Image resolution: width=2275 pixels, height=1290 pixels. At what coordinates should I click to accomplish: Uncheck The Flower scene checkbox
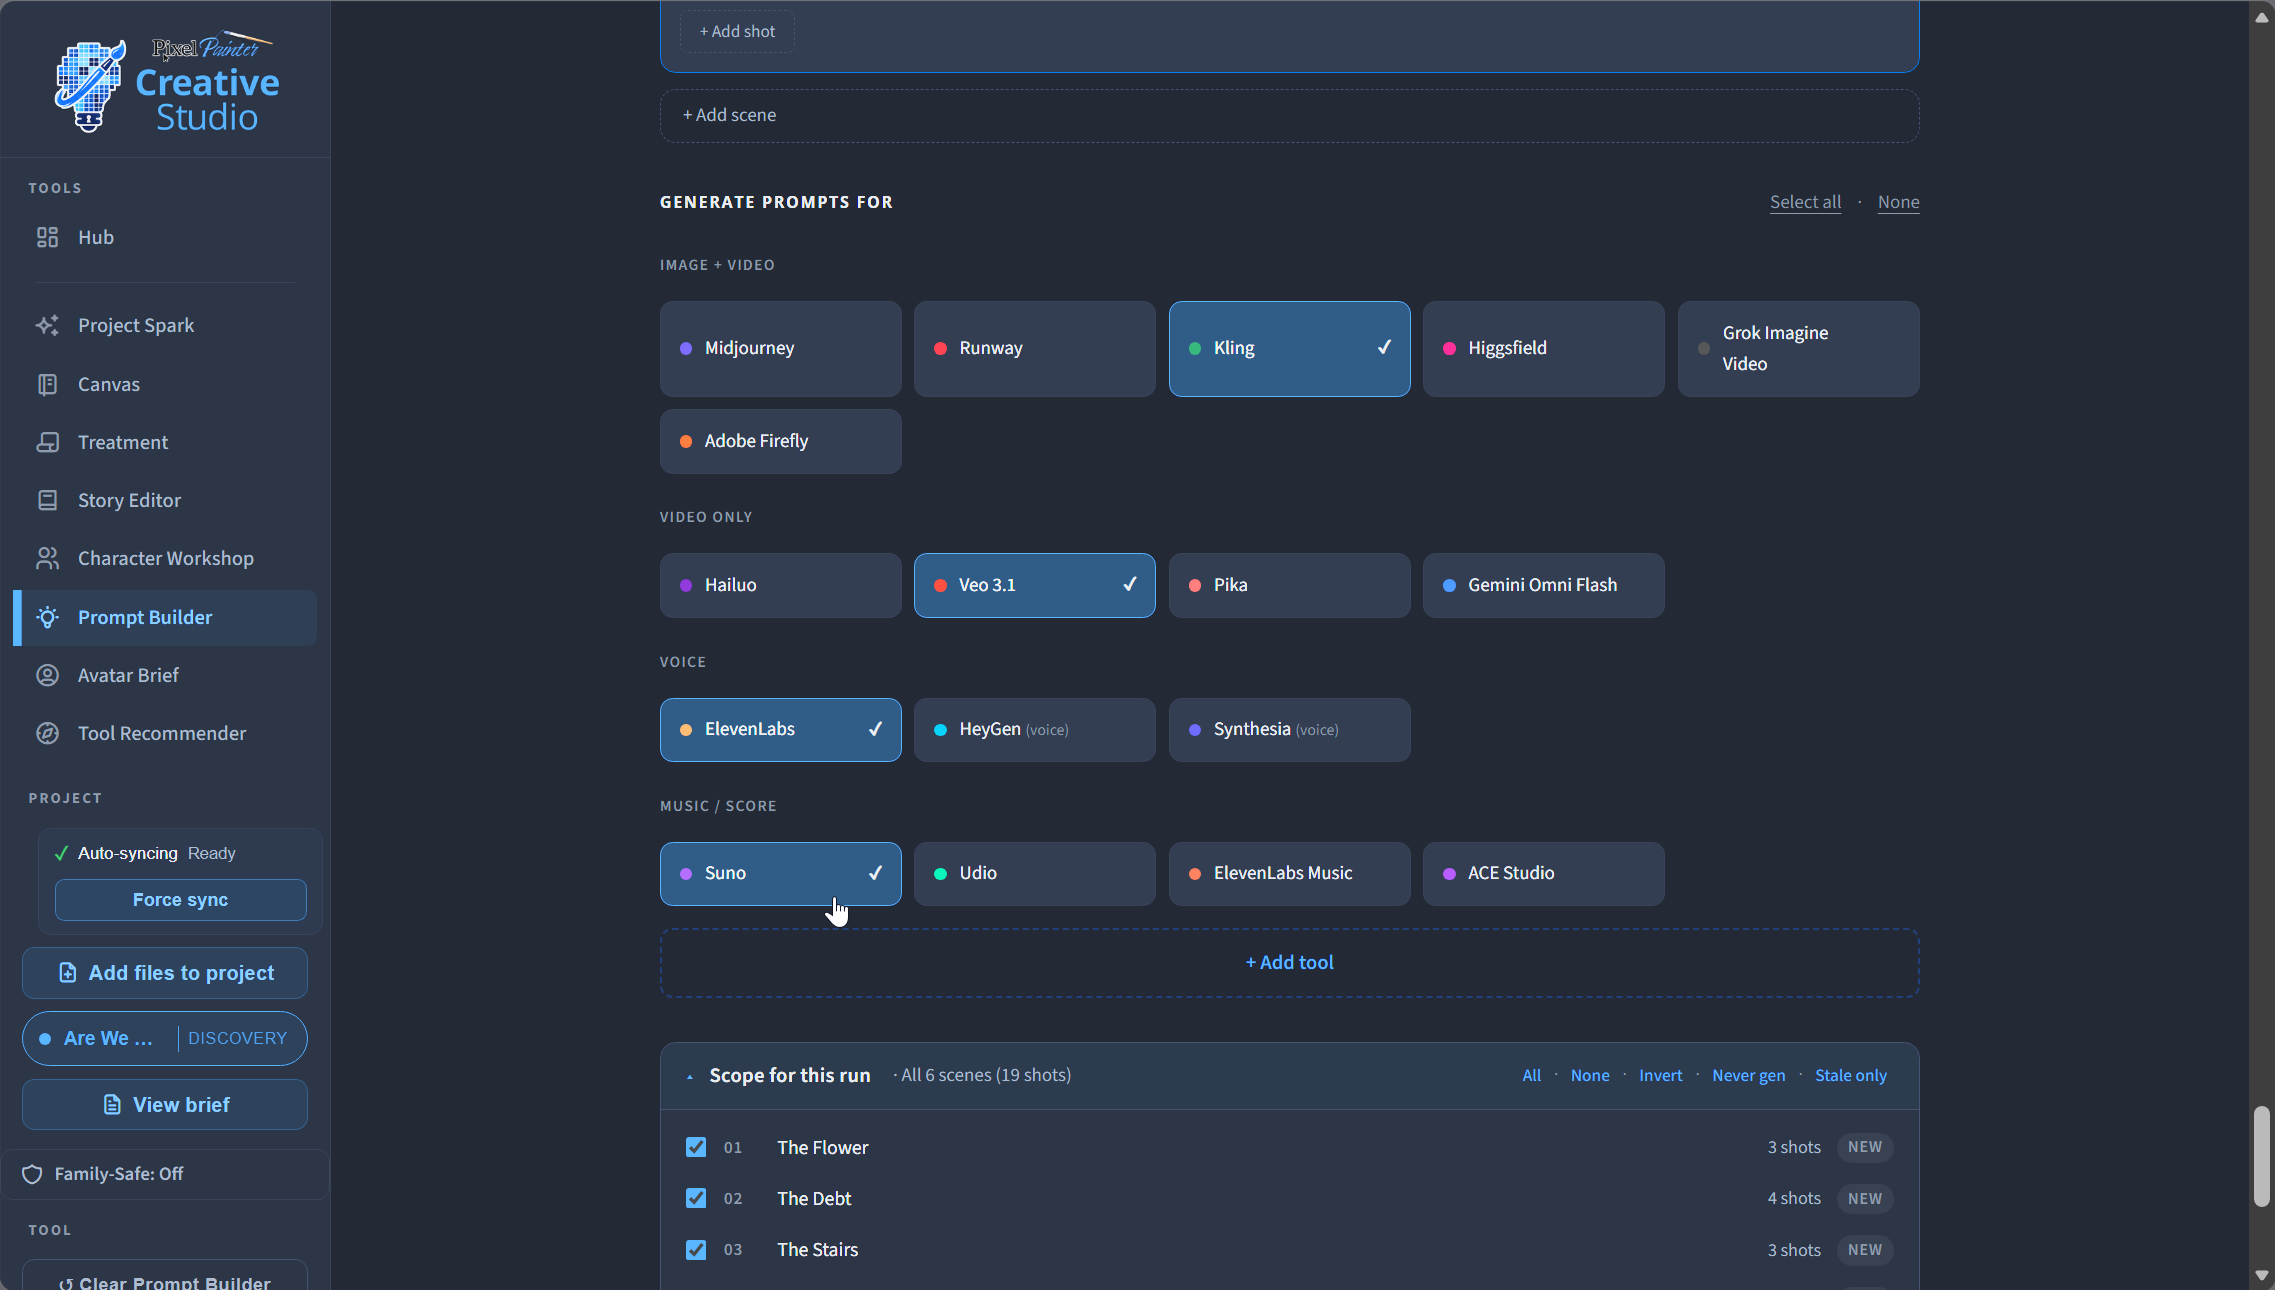(x=696, y=1147)
